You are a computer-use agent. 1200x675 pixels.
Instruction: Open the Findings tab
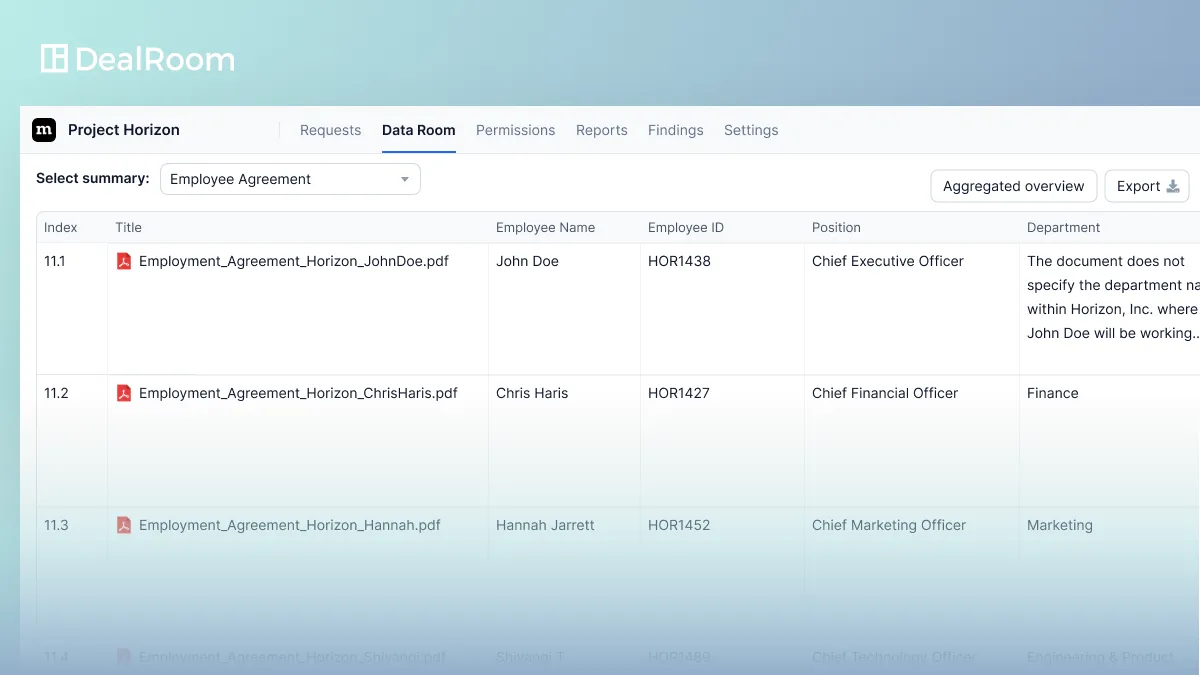[x=676, y=130]
